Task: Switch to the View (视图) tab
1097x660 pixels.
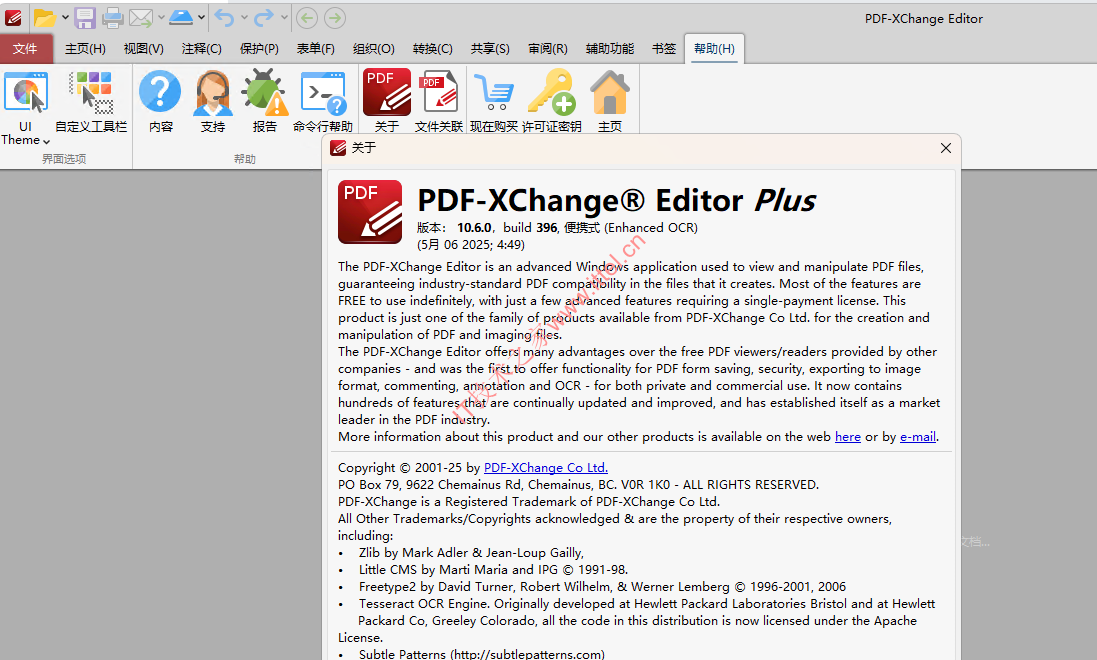Action: pyautogui.click(x=143, y=49)
